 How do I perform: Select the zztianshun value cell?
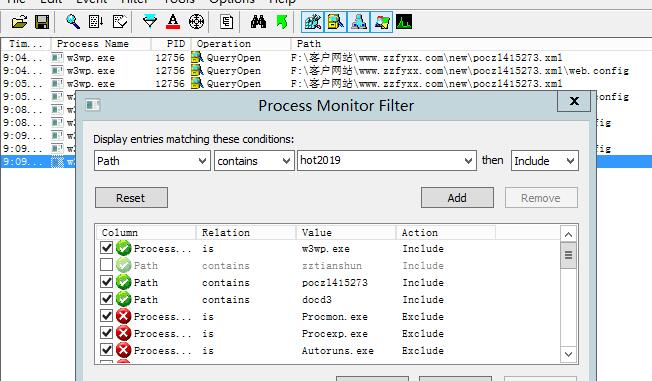click(x=332, y=265)
